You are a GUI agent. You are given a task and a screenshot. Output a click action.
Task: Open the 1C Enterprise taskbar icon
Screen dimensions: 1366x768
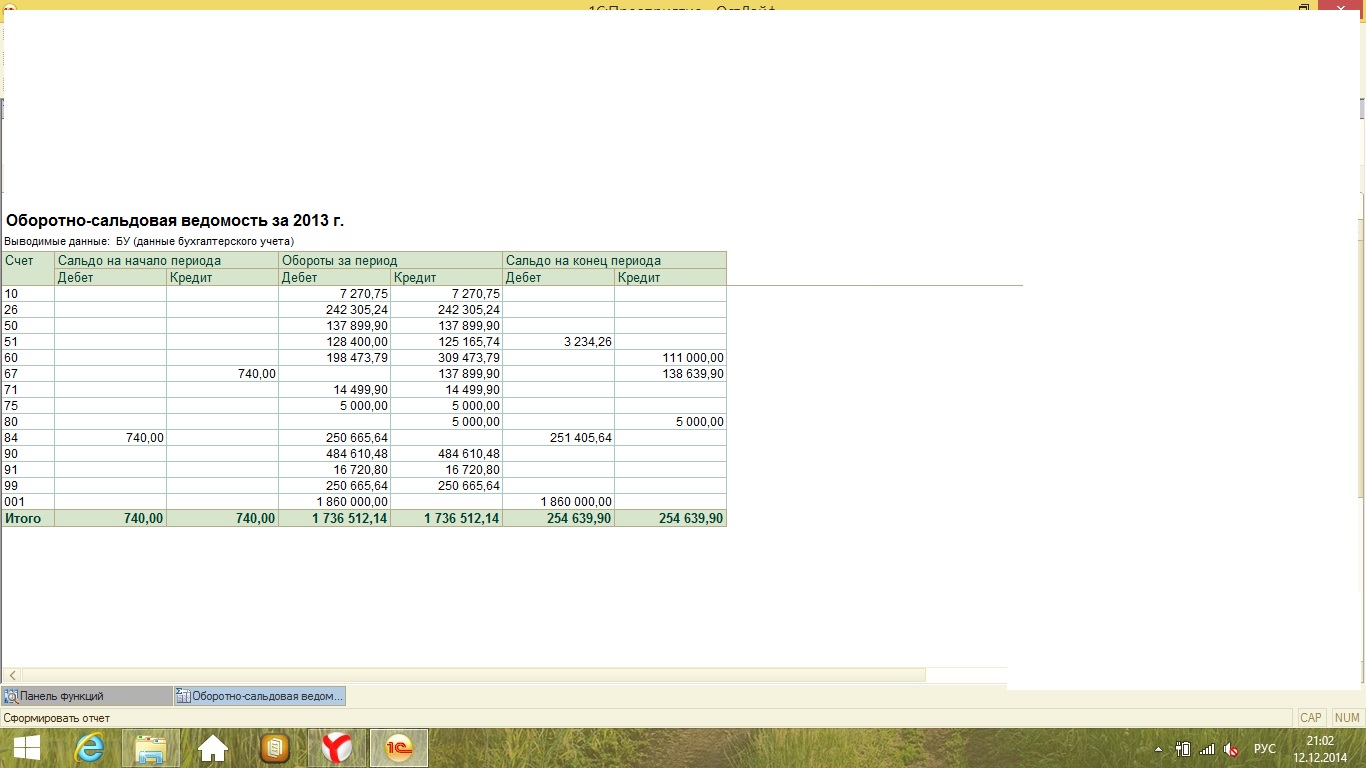coord(399,748)
